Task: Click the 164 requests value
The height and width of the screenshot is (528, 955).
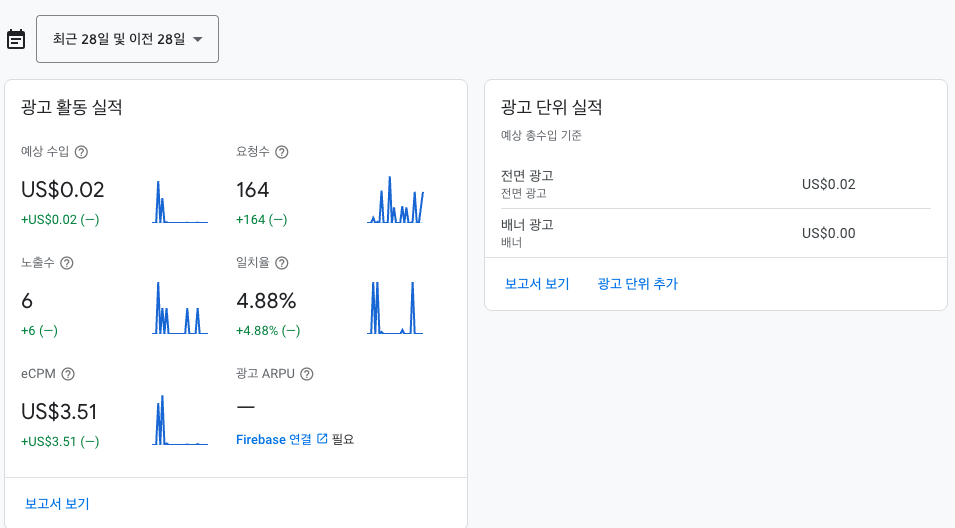Action: pos(252,190)
